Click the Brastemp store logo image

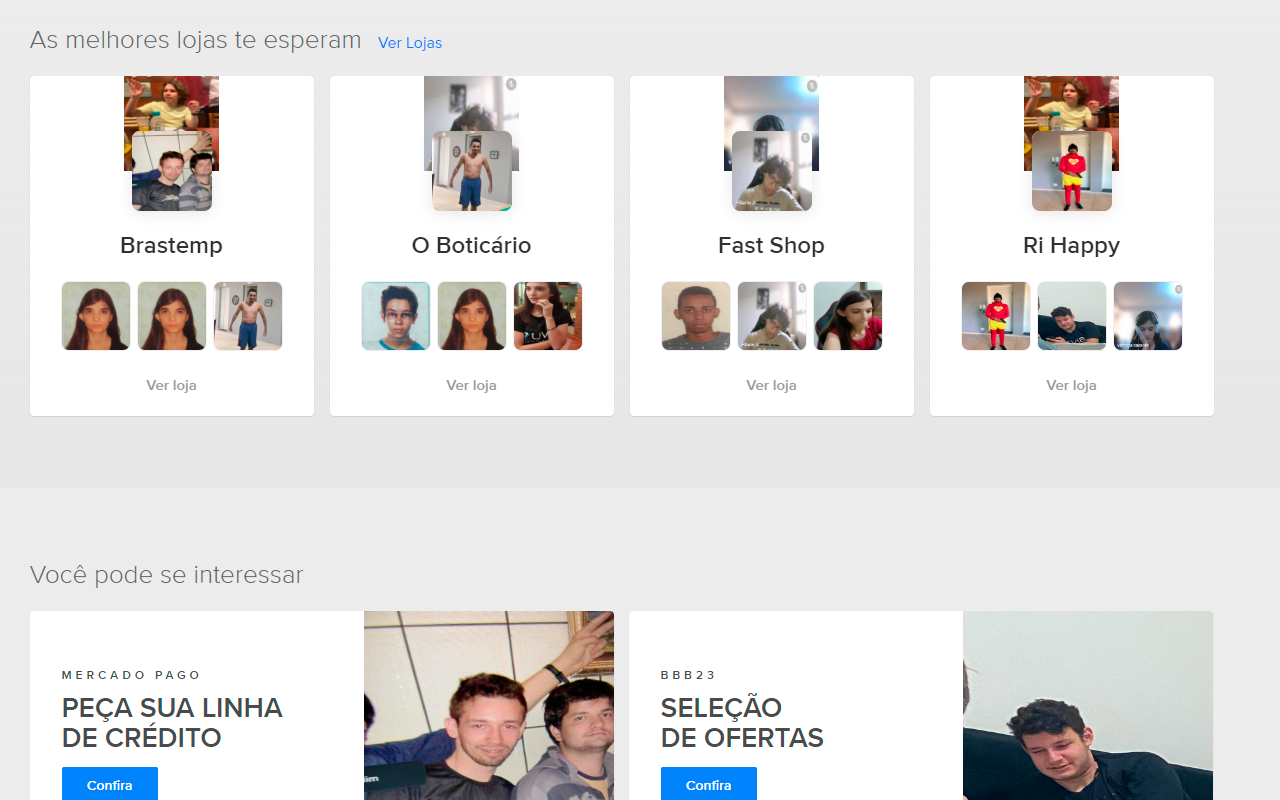(x=172, y=171)
